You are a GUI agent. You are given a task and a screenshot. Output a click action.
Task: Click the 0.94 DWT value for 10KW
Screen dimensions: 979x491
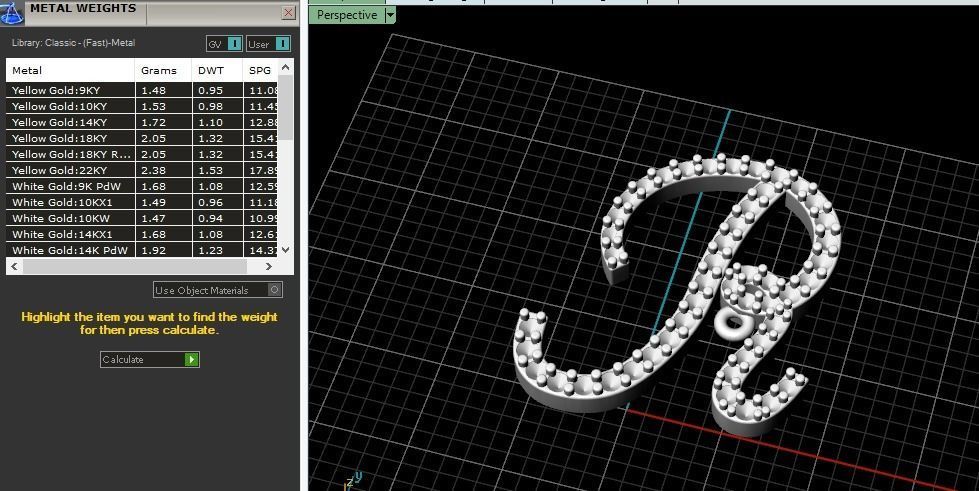210,218
